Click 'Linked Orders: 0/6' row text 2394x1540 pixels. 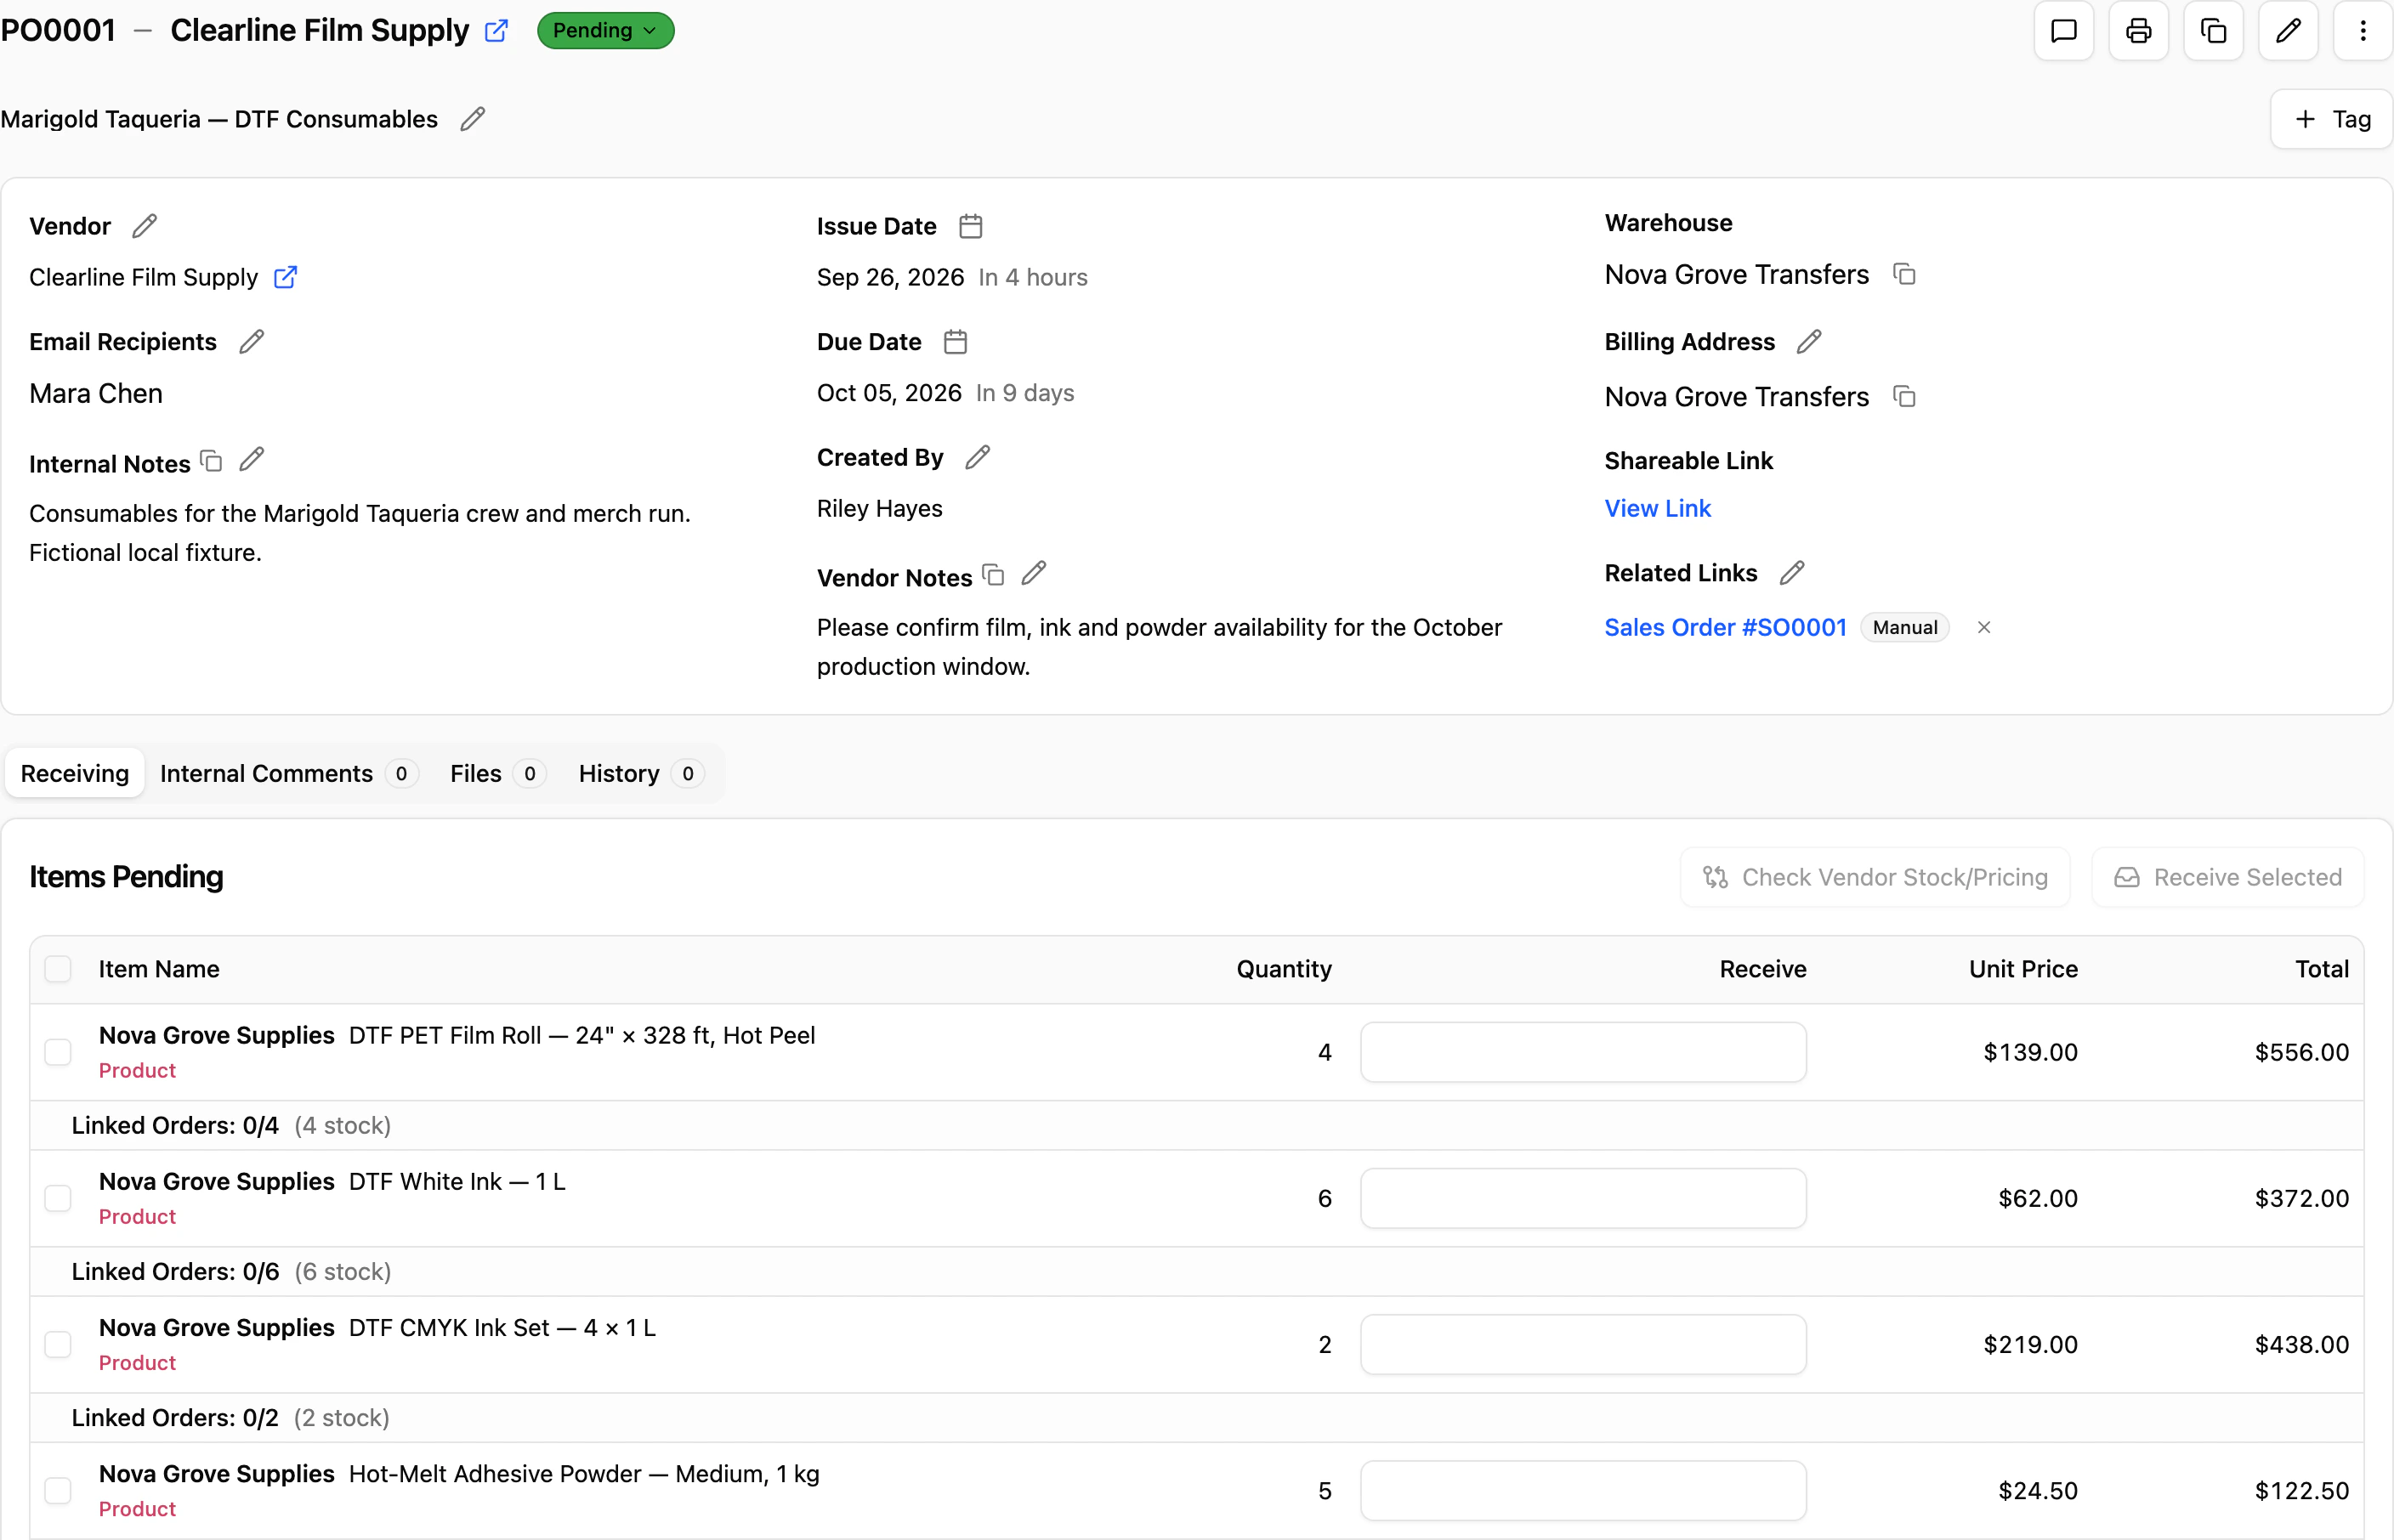pos(175,1272)
